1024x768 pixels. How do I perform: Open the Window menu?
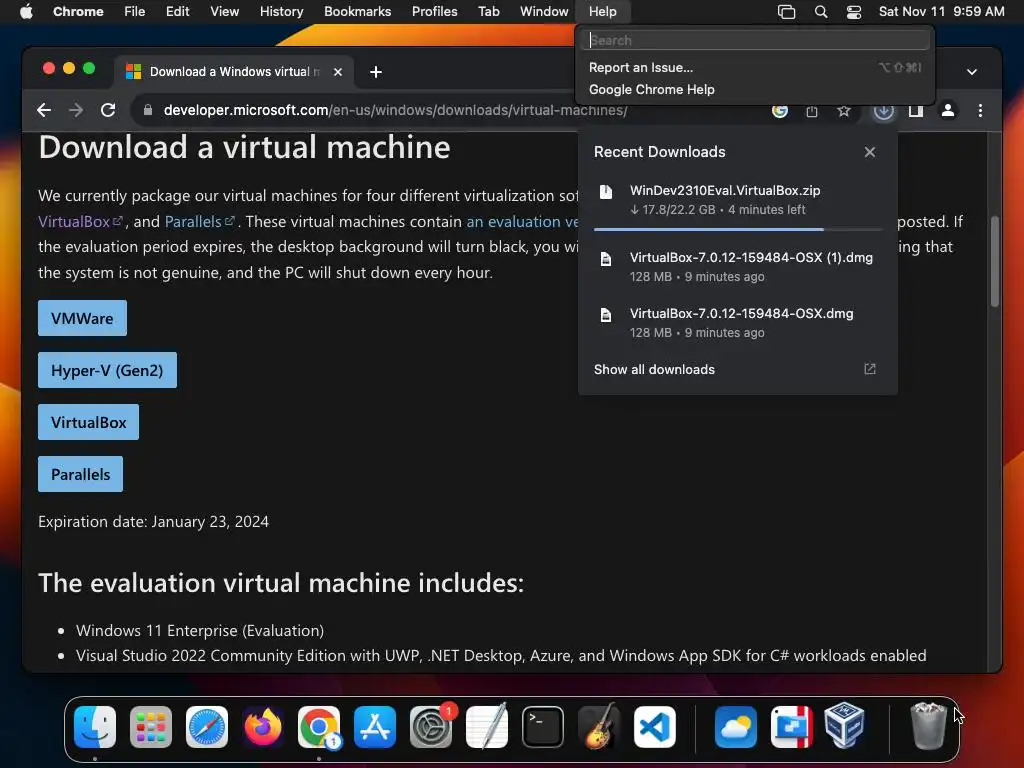(x=544, y=12)
